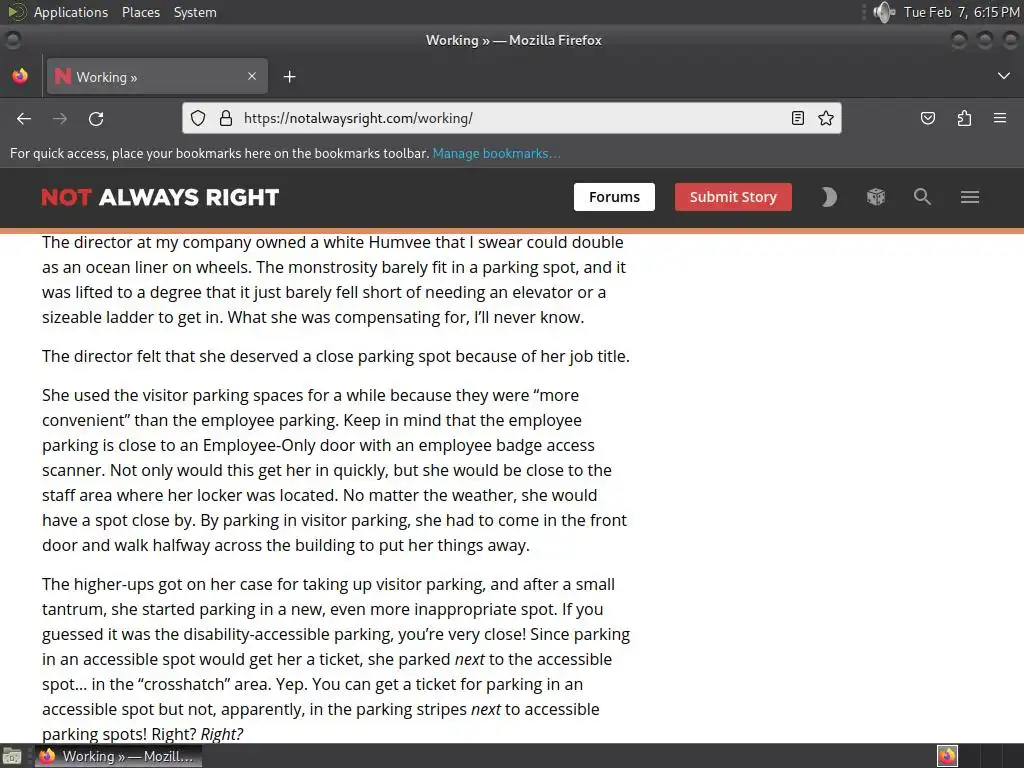Viewport: 1024px width, 768px height.
Task: Open the Forums page
Action: [x=614, y=197]
